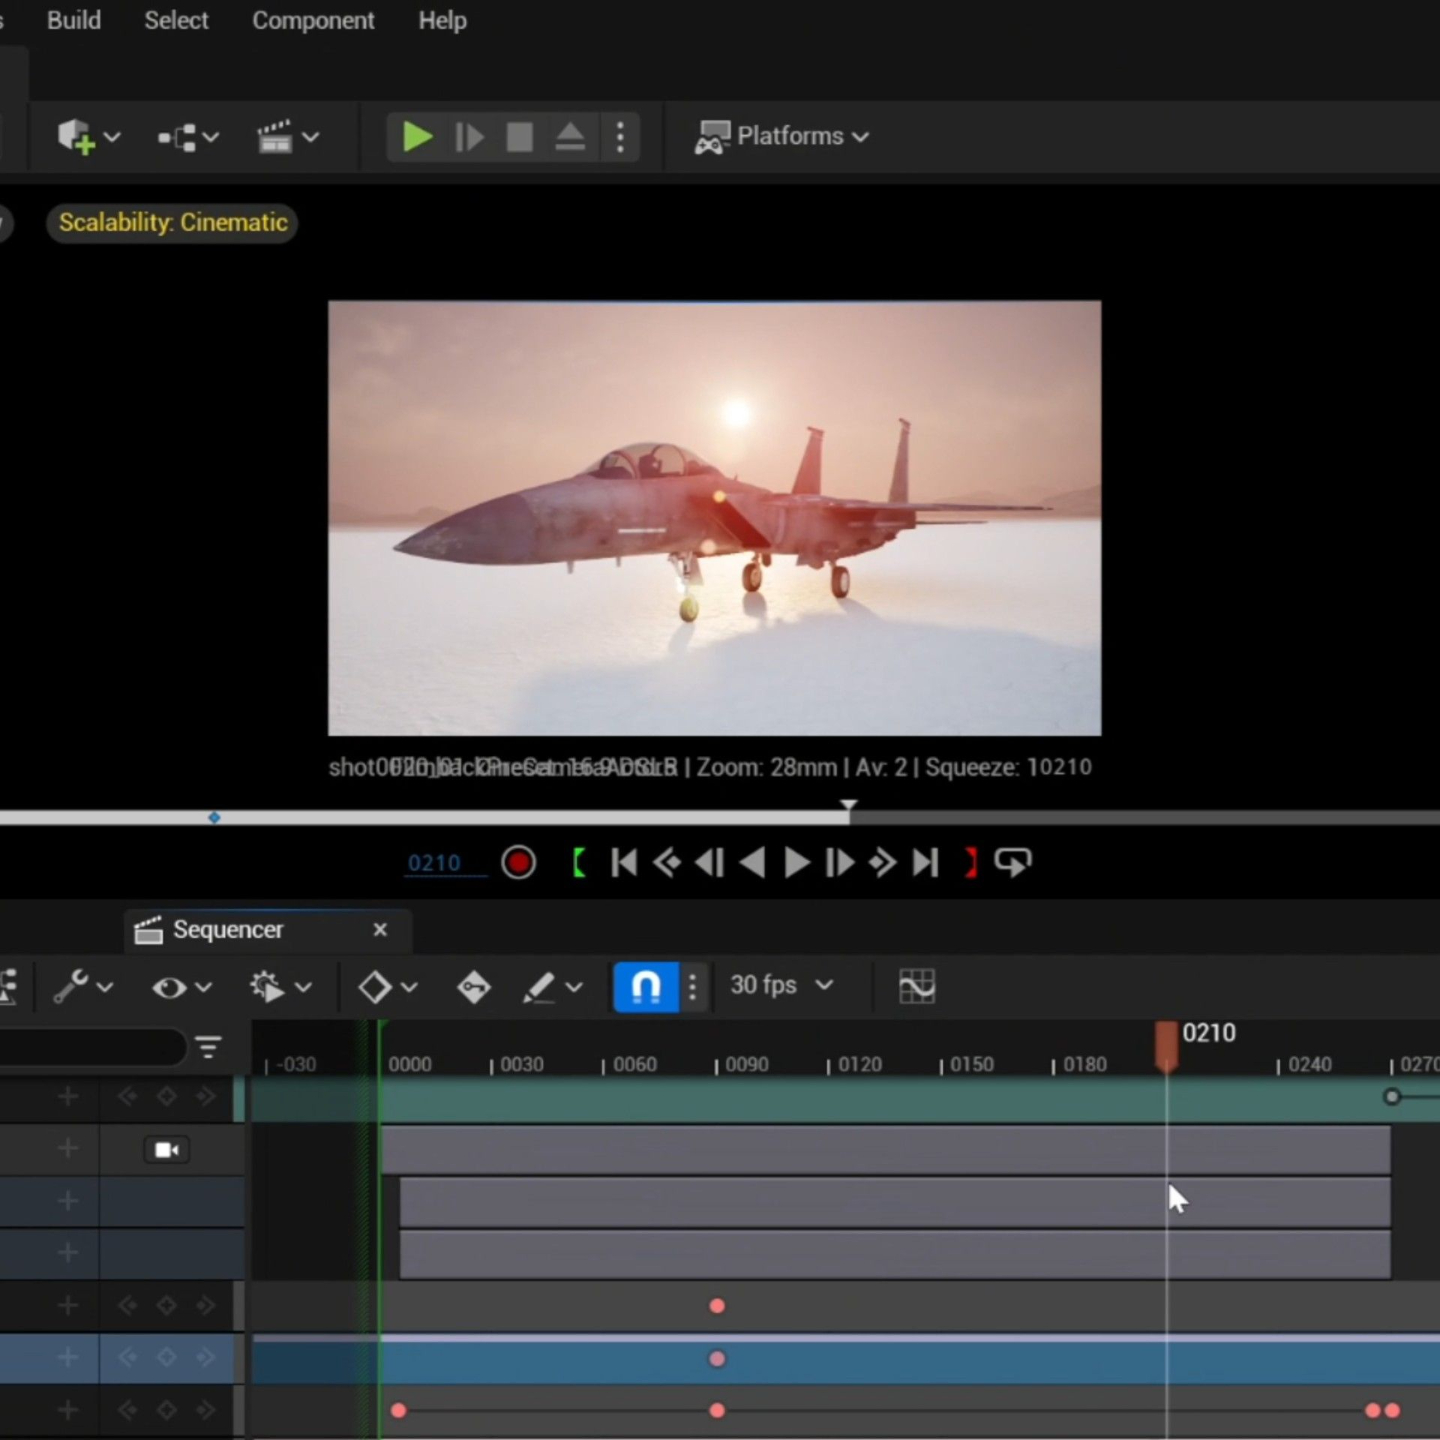1440x1440 pixels.
Task: Open the Build menu
Action: (x=74, y=20)
